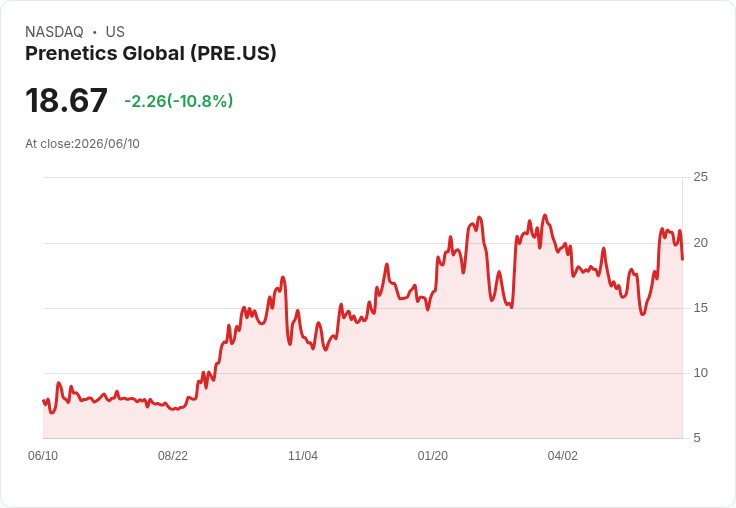Viewport: 736px width, 508px height.
Task: Click the rightmost end of the price line
Action: [682, 259]
